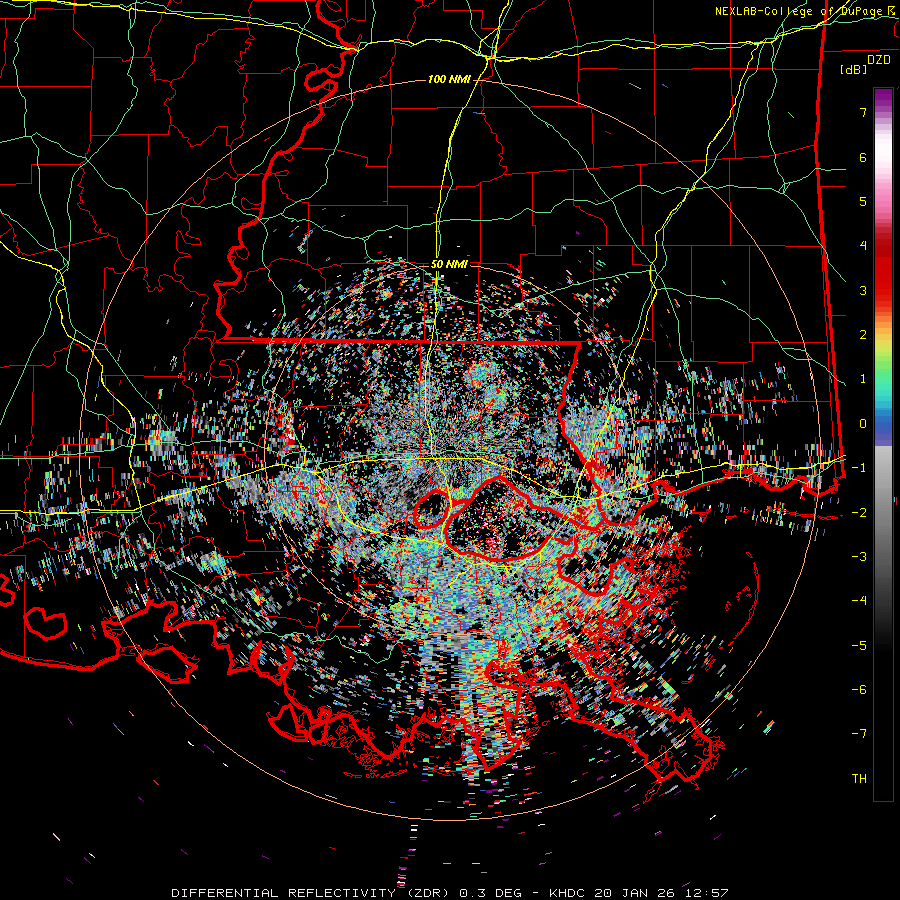Click the 6 value on the scale
Image resolution: width=900 pixels, height=900 pixels.
863,157
